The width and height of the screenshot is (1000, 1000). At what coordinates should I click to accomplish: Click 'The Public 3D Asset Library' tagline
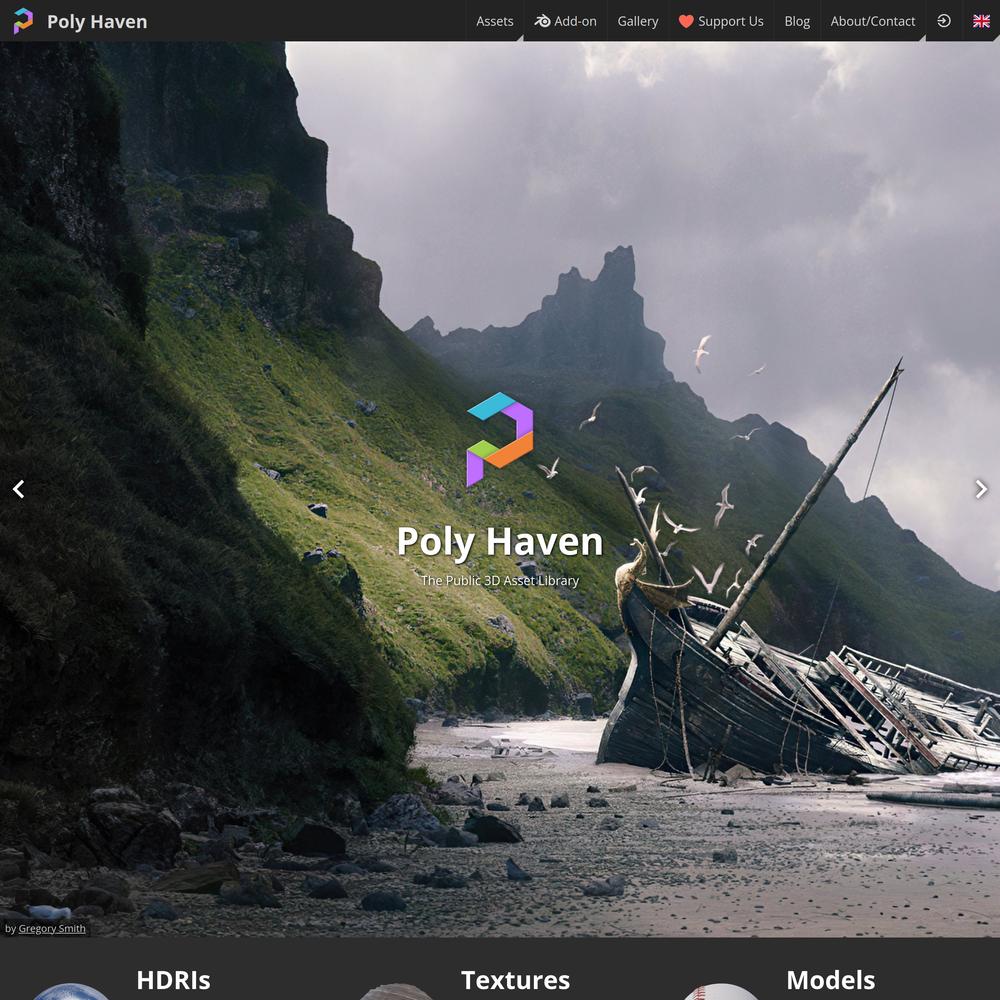click(x=500, y=580)
